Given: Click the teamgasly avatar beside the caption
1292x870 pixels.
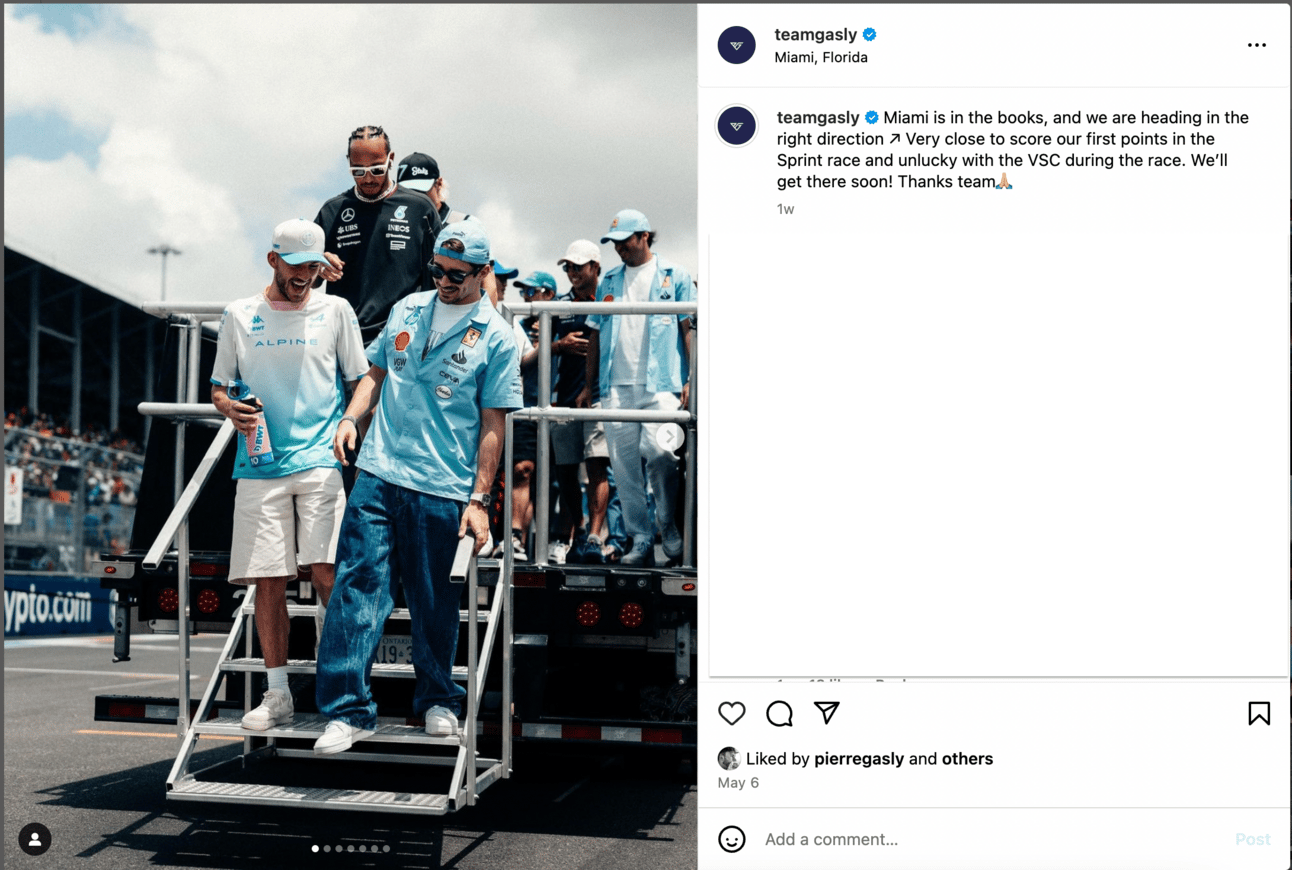Looking at the screenshot, I should [737, 126].
